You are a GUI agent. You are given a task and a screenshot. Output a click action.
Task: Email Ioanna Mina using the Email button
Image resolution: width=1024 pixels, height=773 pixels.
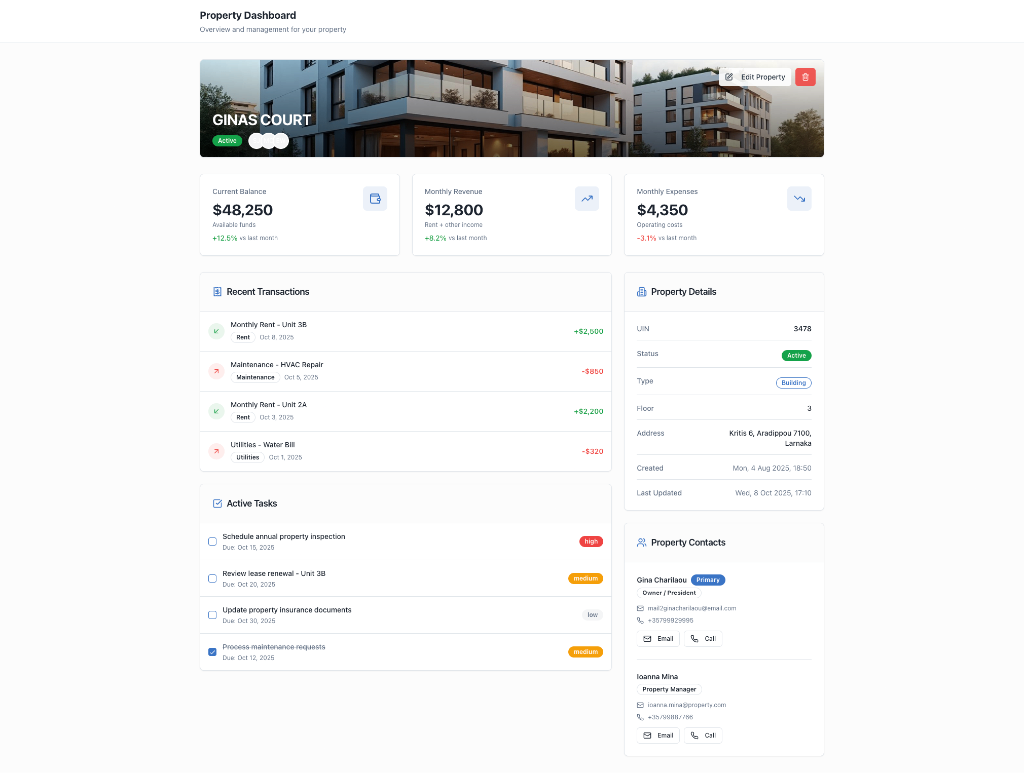[x=658, y=735]
